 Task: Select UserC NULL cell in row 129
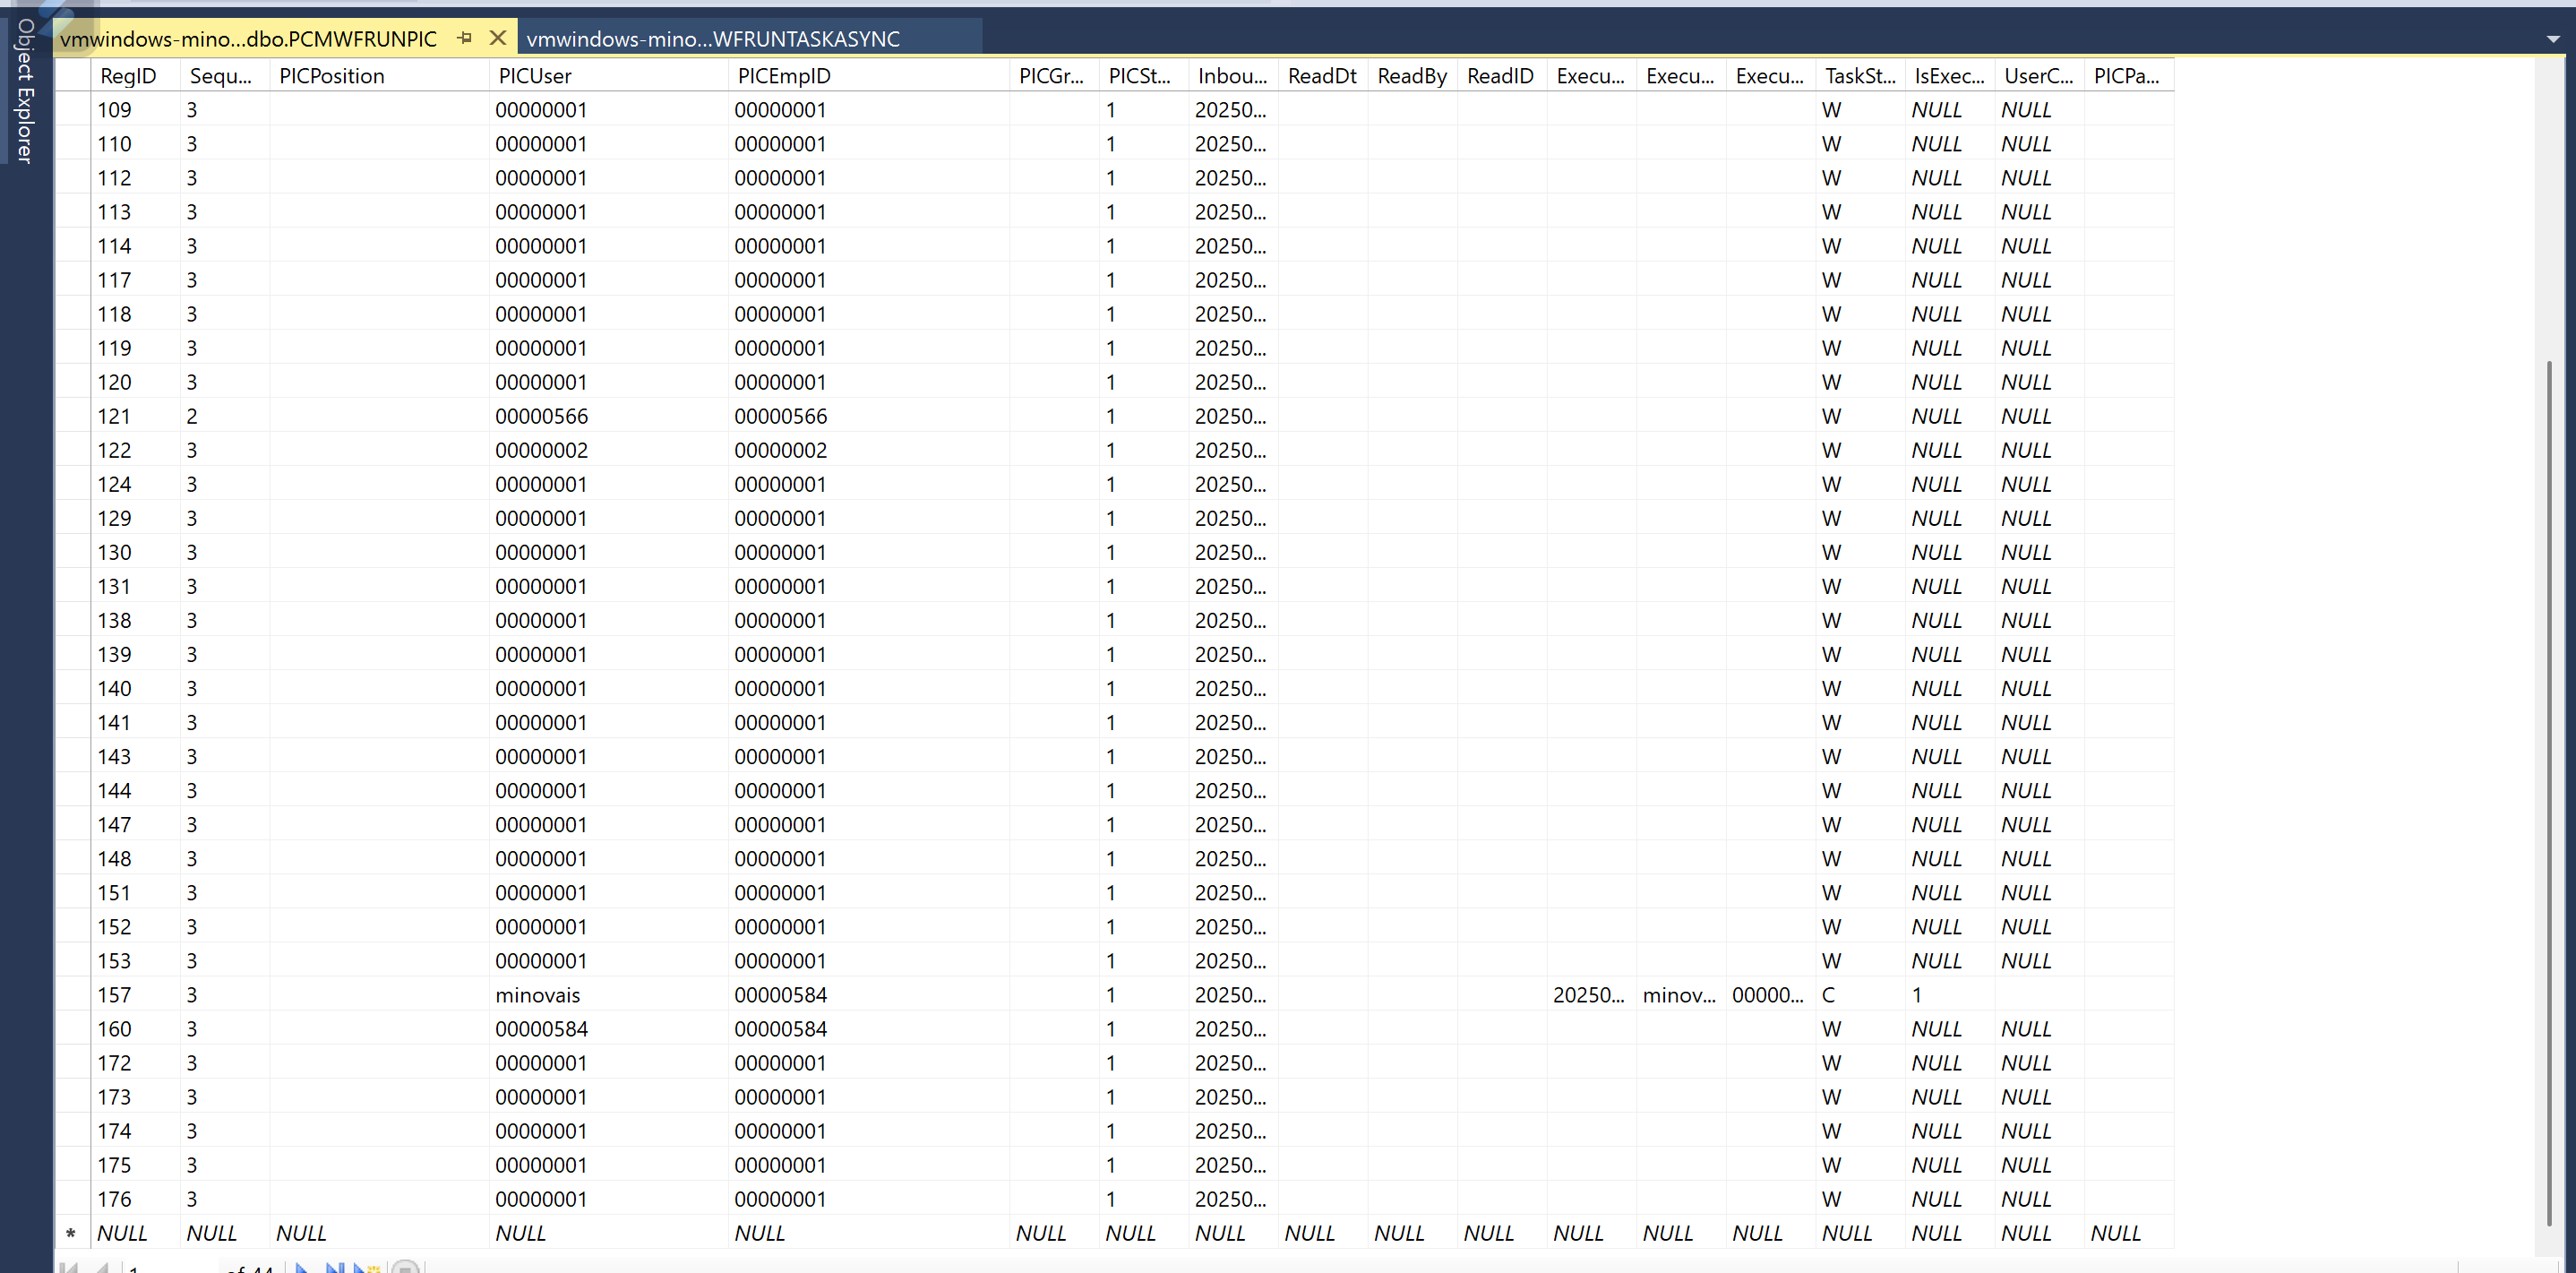pos(2039,518)
